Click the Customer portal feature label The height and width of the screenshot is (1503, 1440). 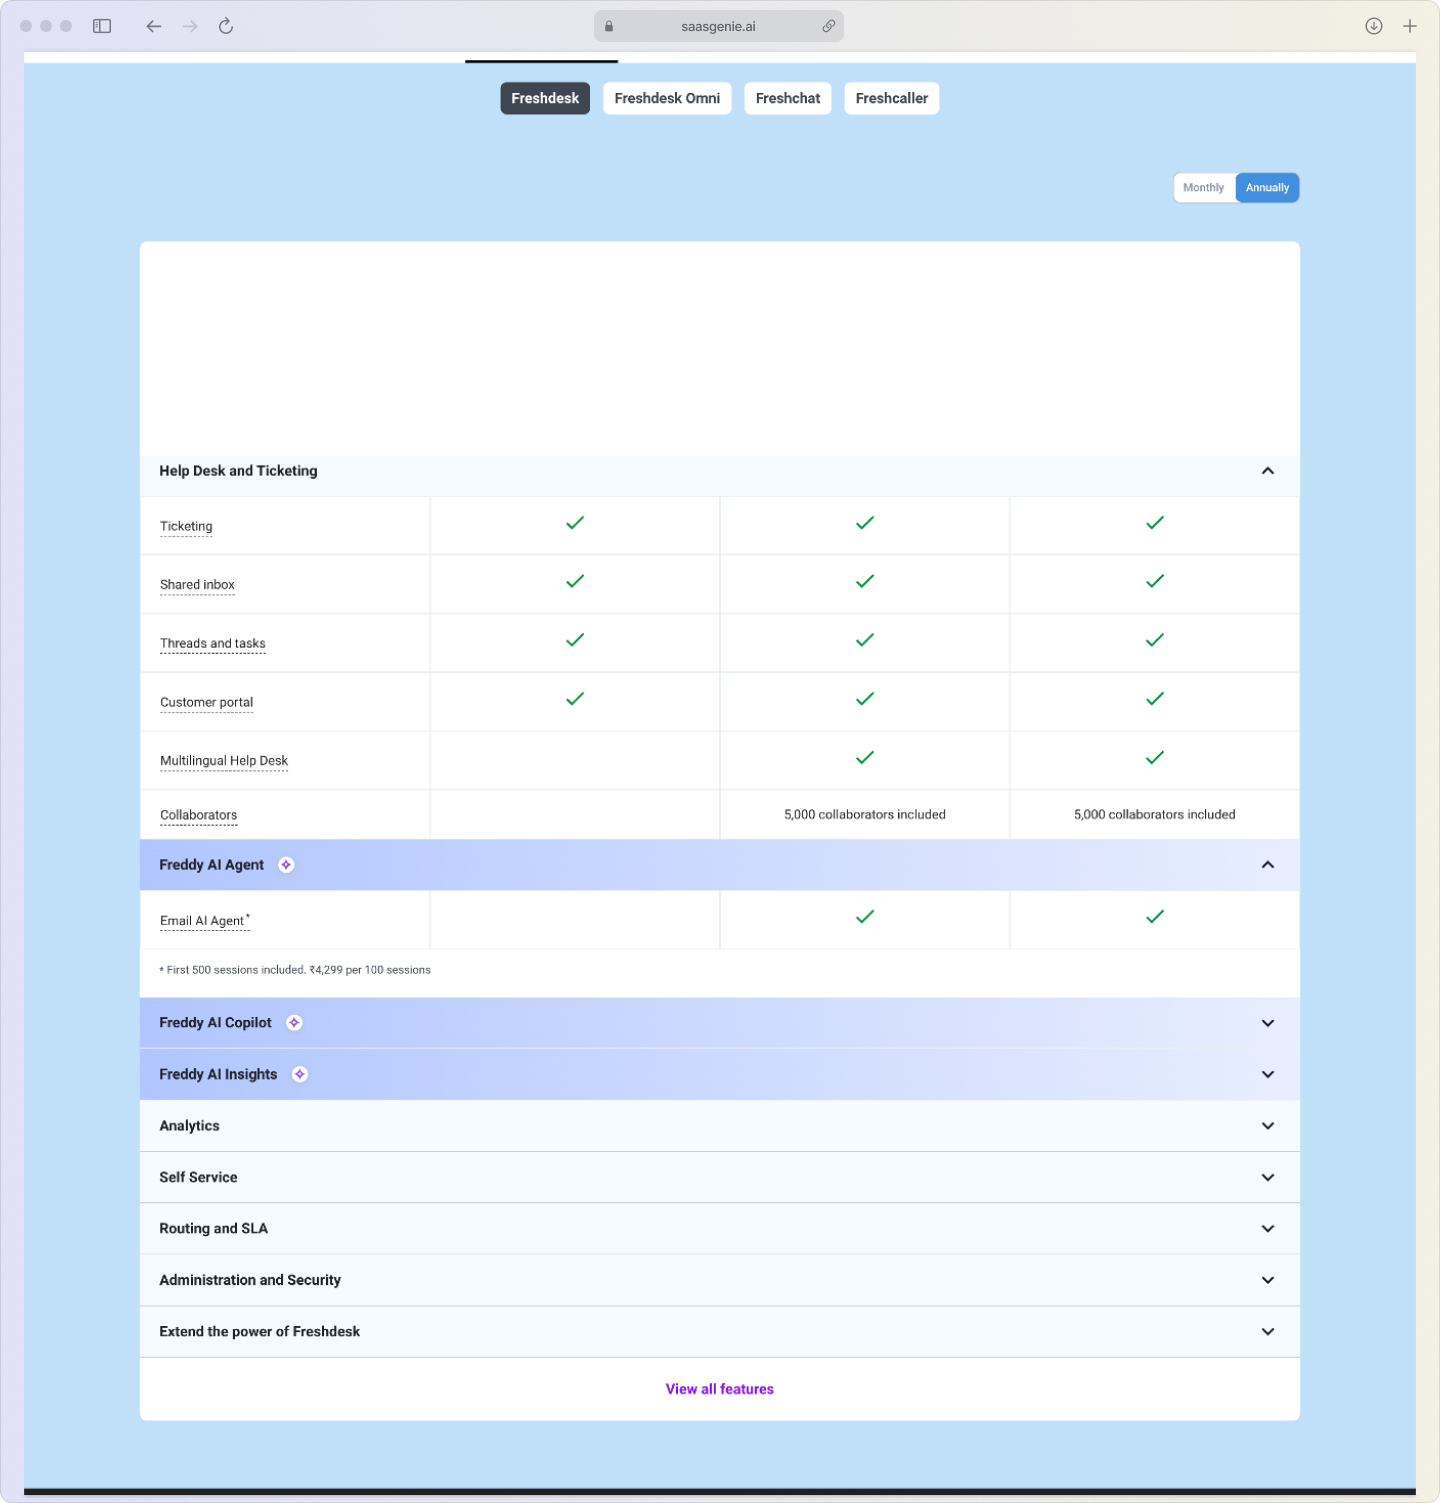click(x=207, y=702)
